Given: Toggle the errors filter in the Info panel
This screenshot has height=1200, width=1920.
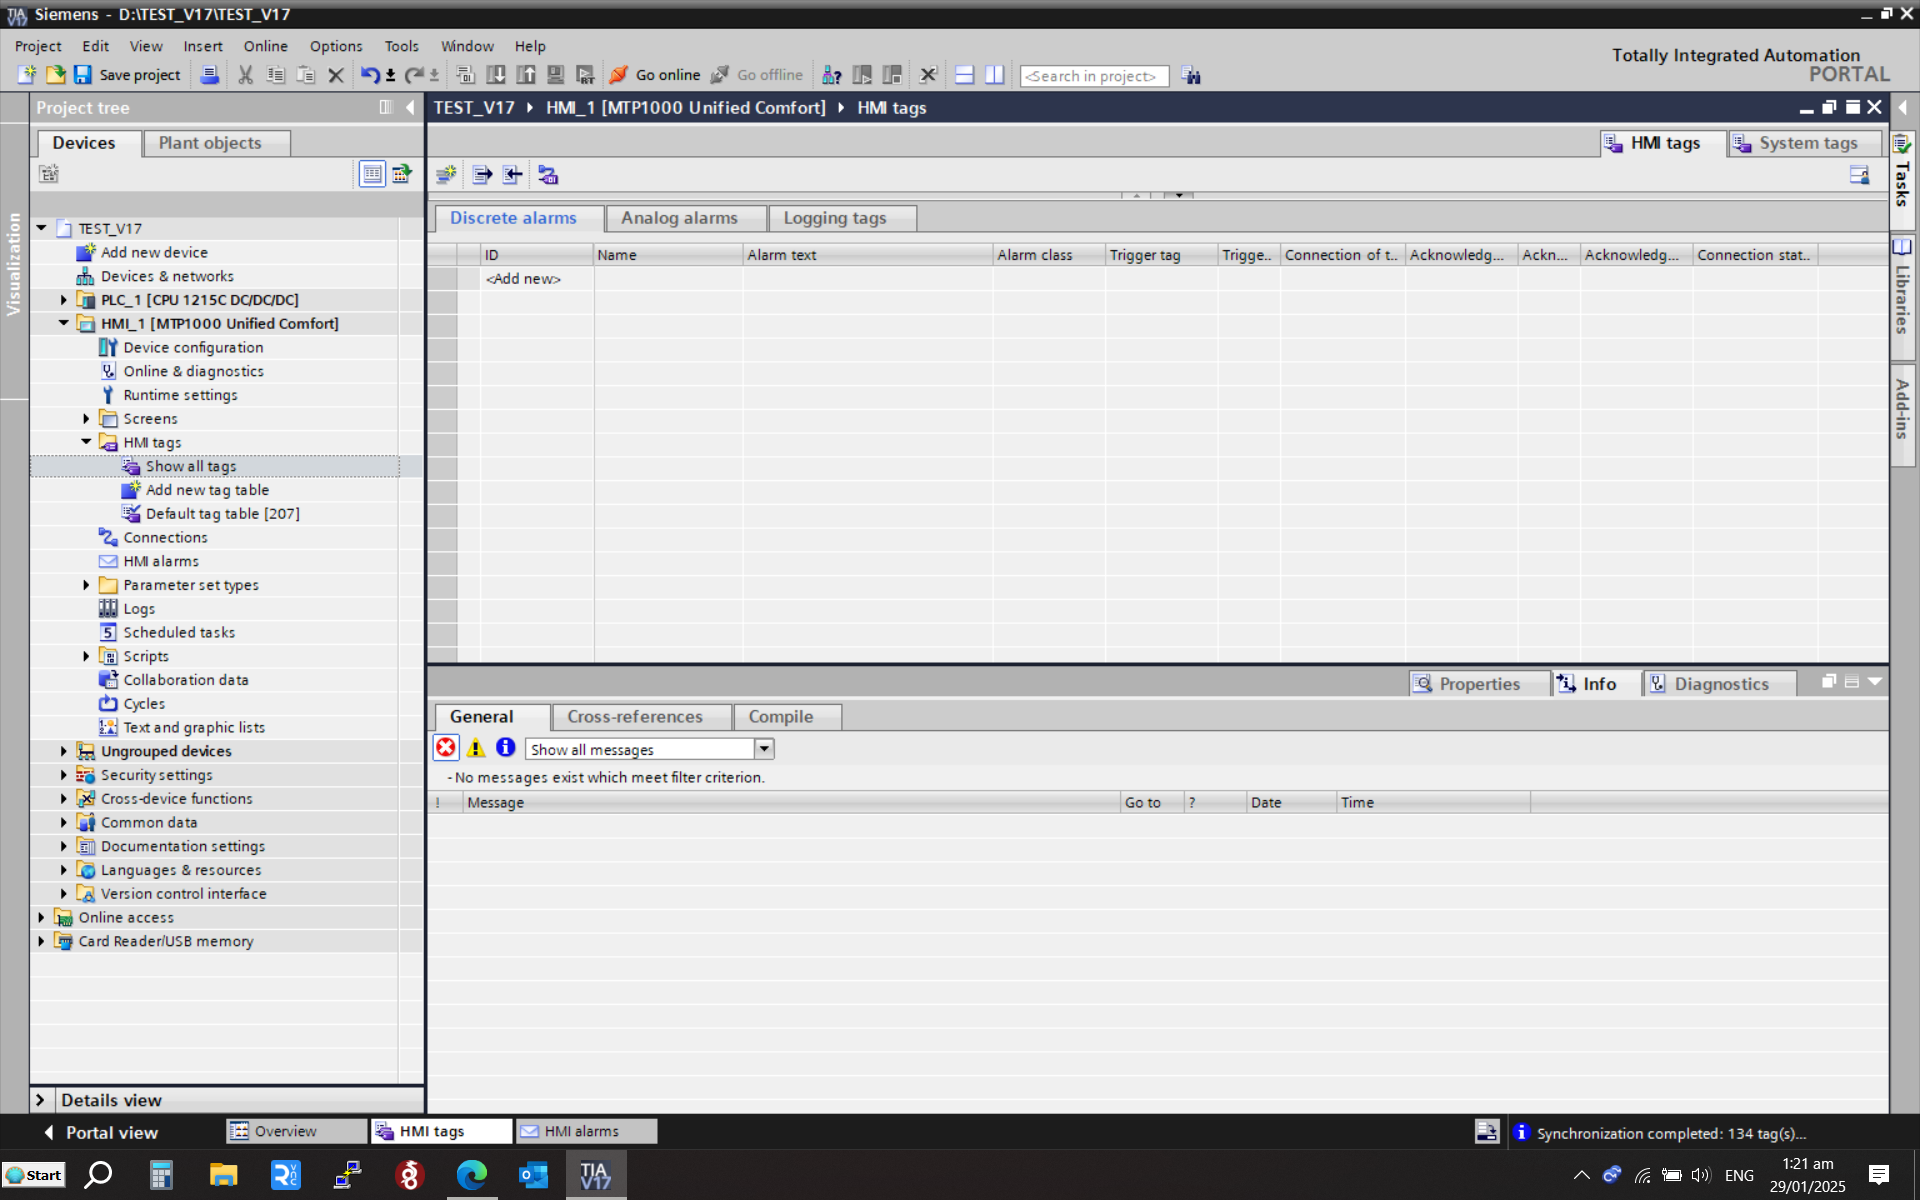Looking at the screenshot, I should tap(446, 748).
